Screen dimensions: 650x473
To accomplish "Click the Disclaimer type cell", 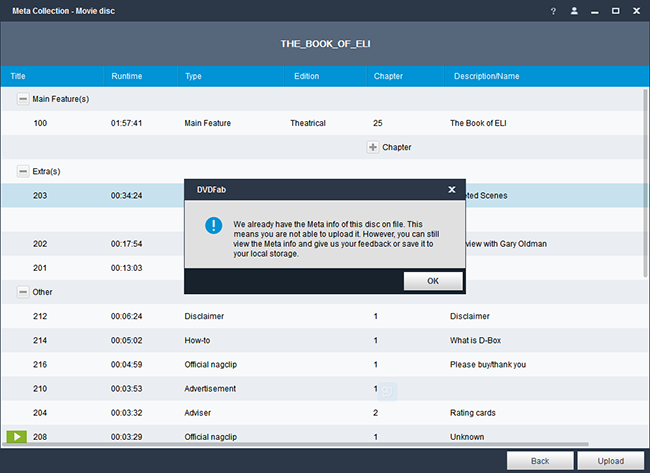I will (204, 316).
